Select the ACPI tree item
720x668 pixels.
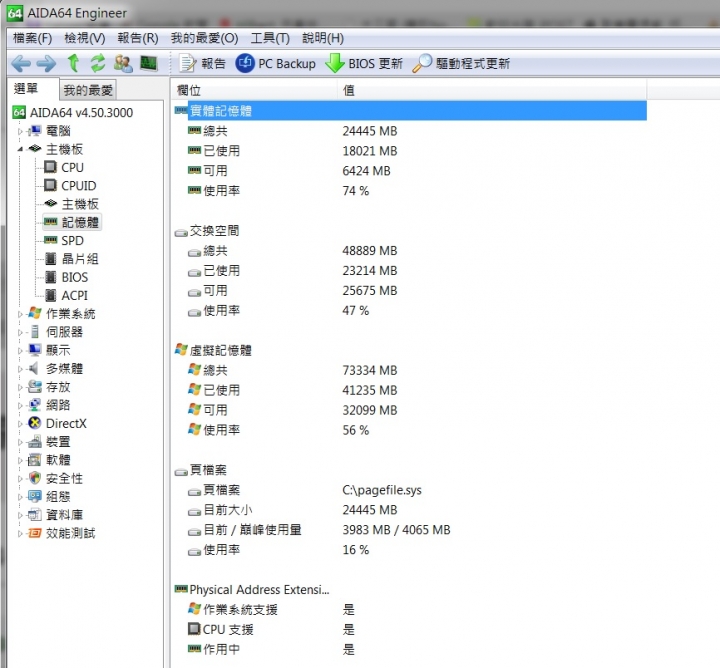[x=74, y=296]
